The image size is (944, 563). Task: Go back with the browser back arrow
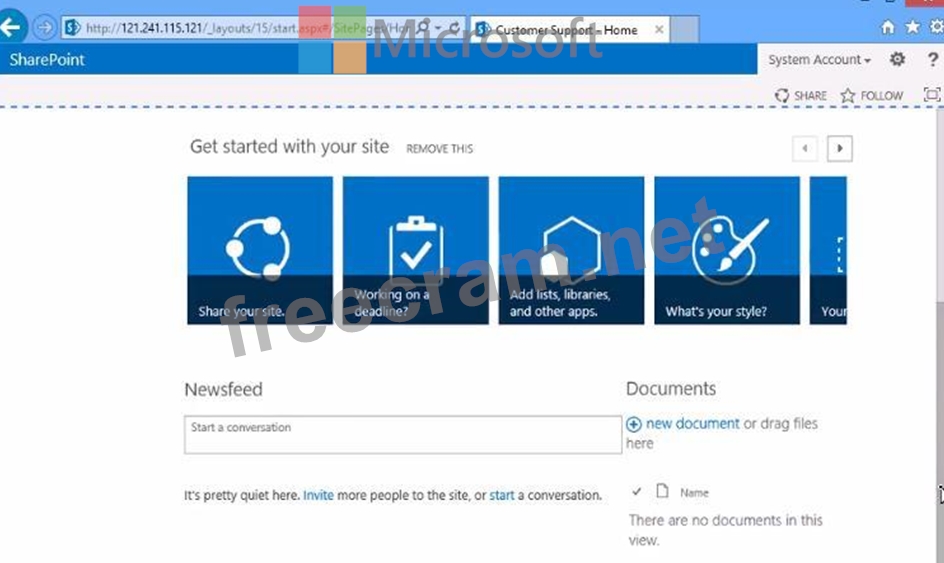point(12,27)
